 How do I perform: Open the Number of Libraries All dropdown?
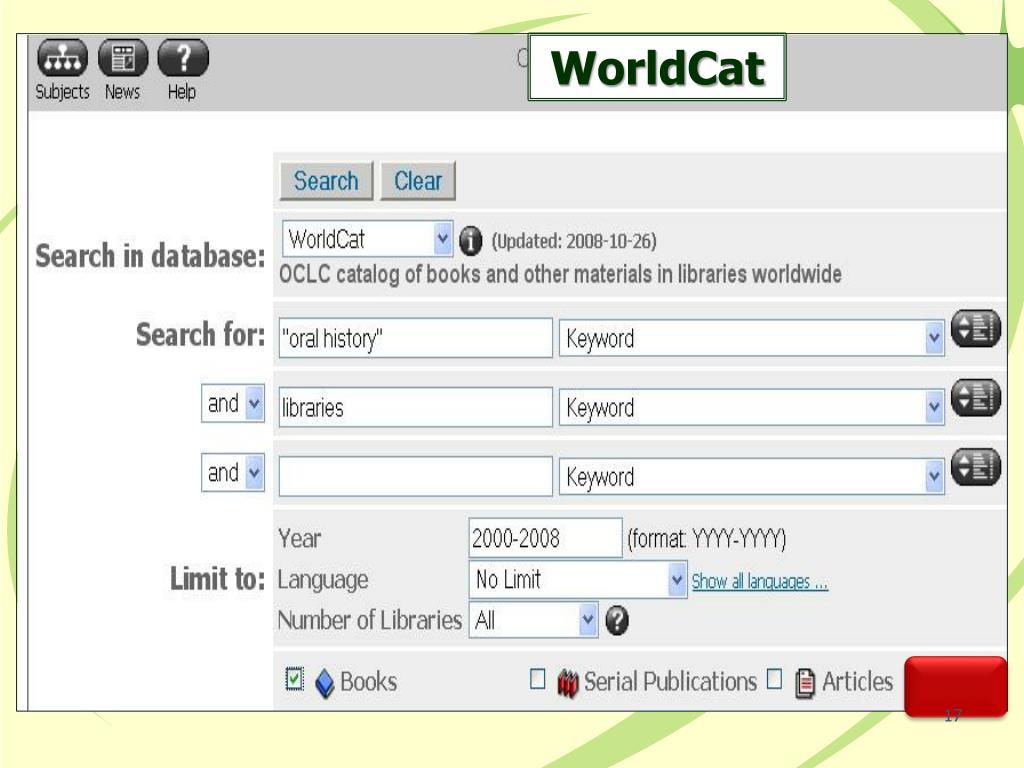(534, 620)
